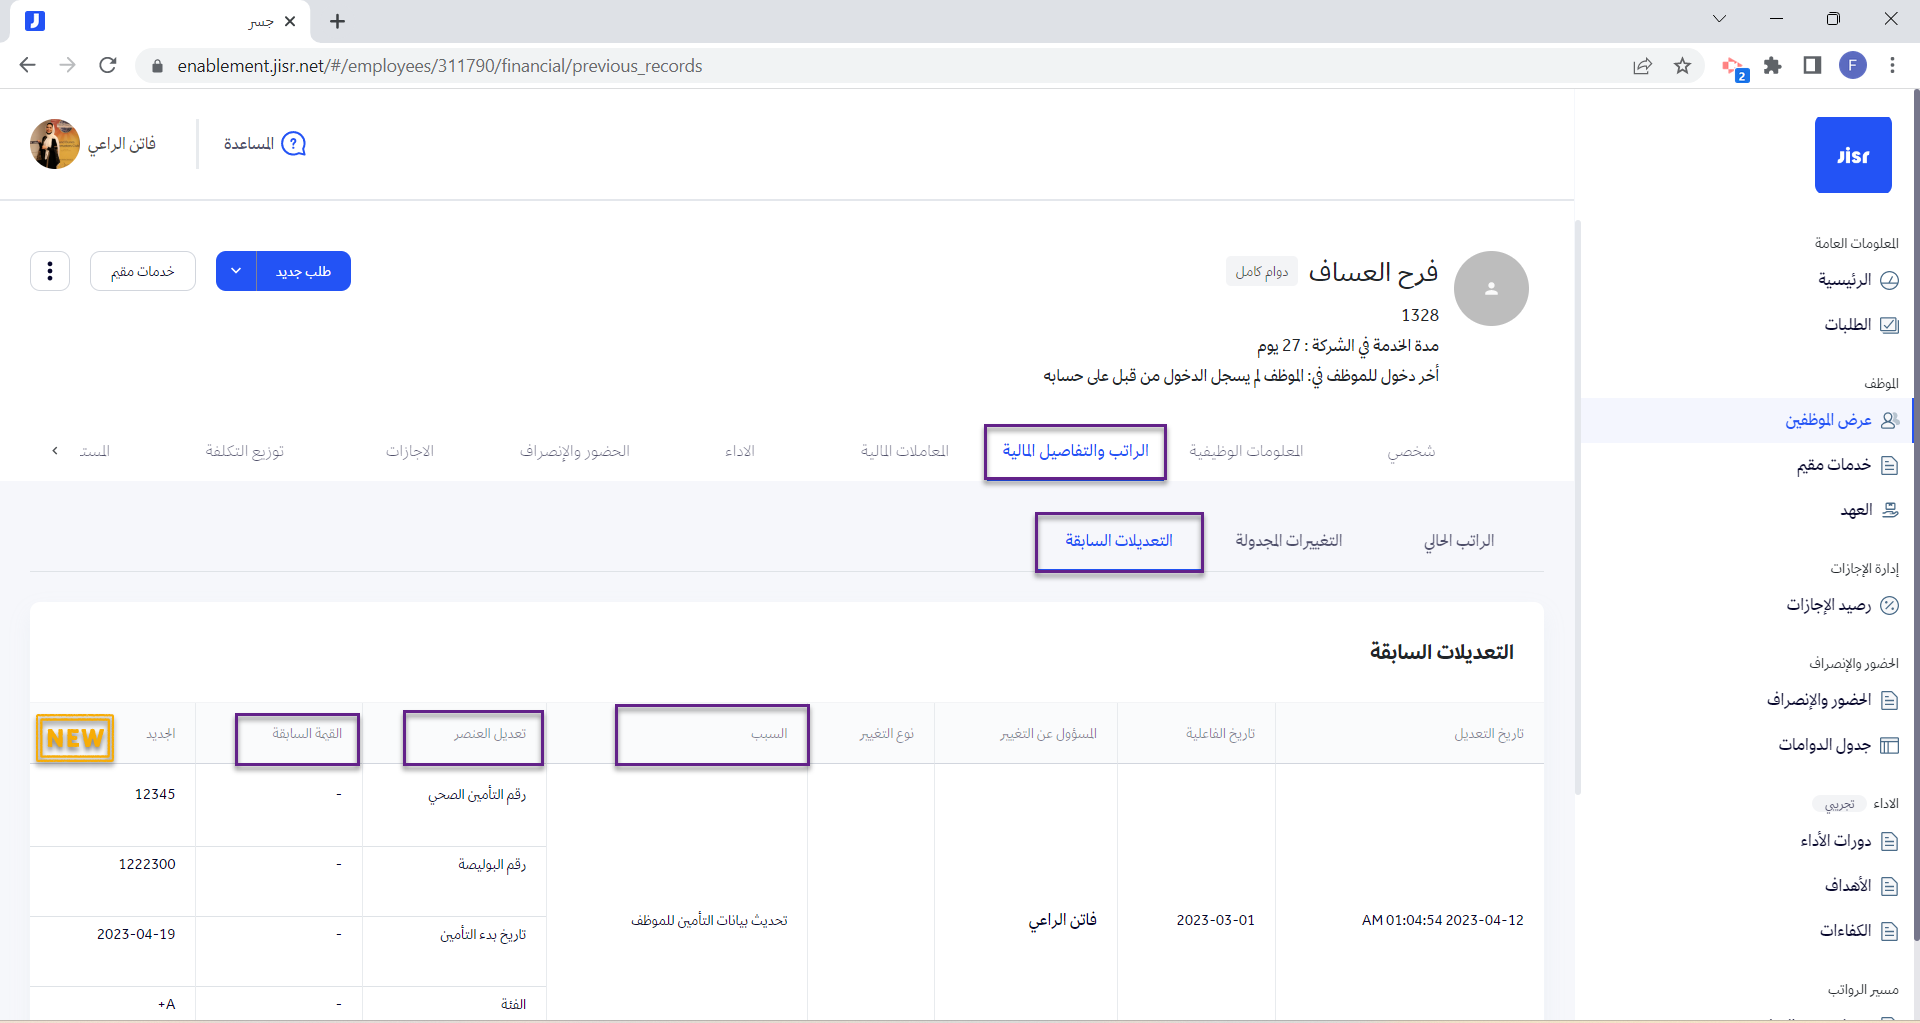Open جدول الدوامات shift schedule in sidebar

(x=1837, y=745)
